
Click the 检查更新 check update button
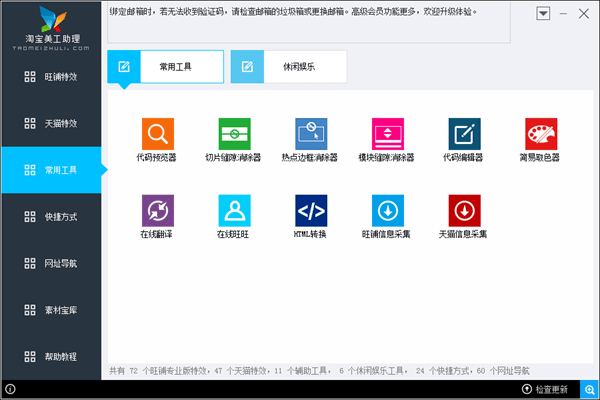point(544,389)
